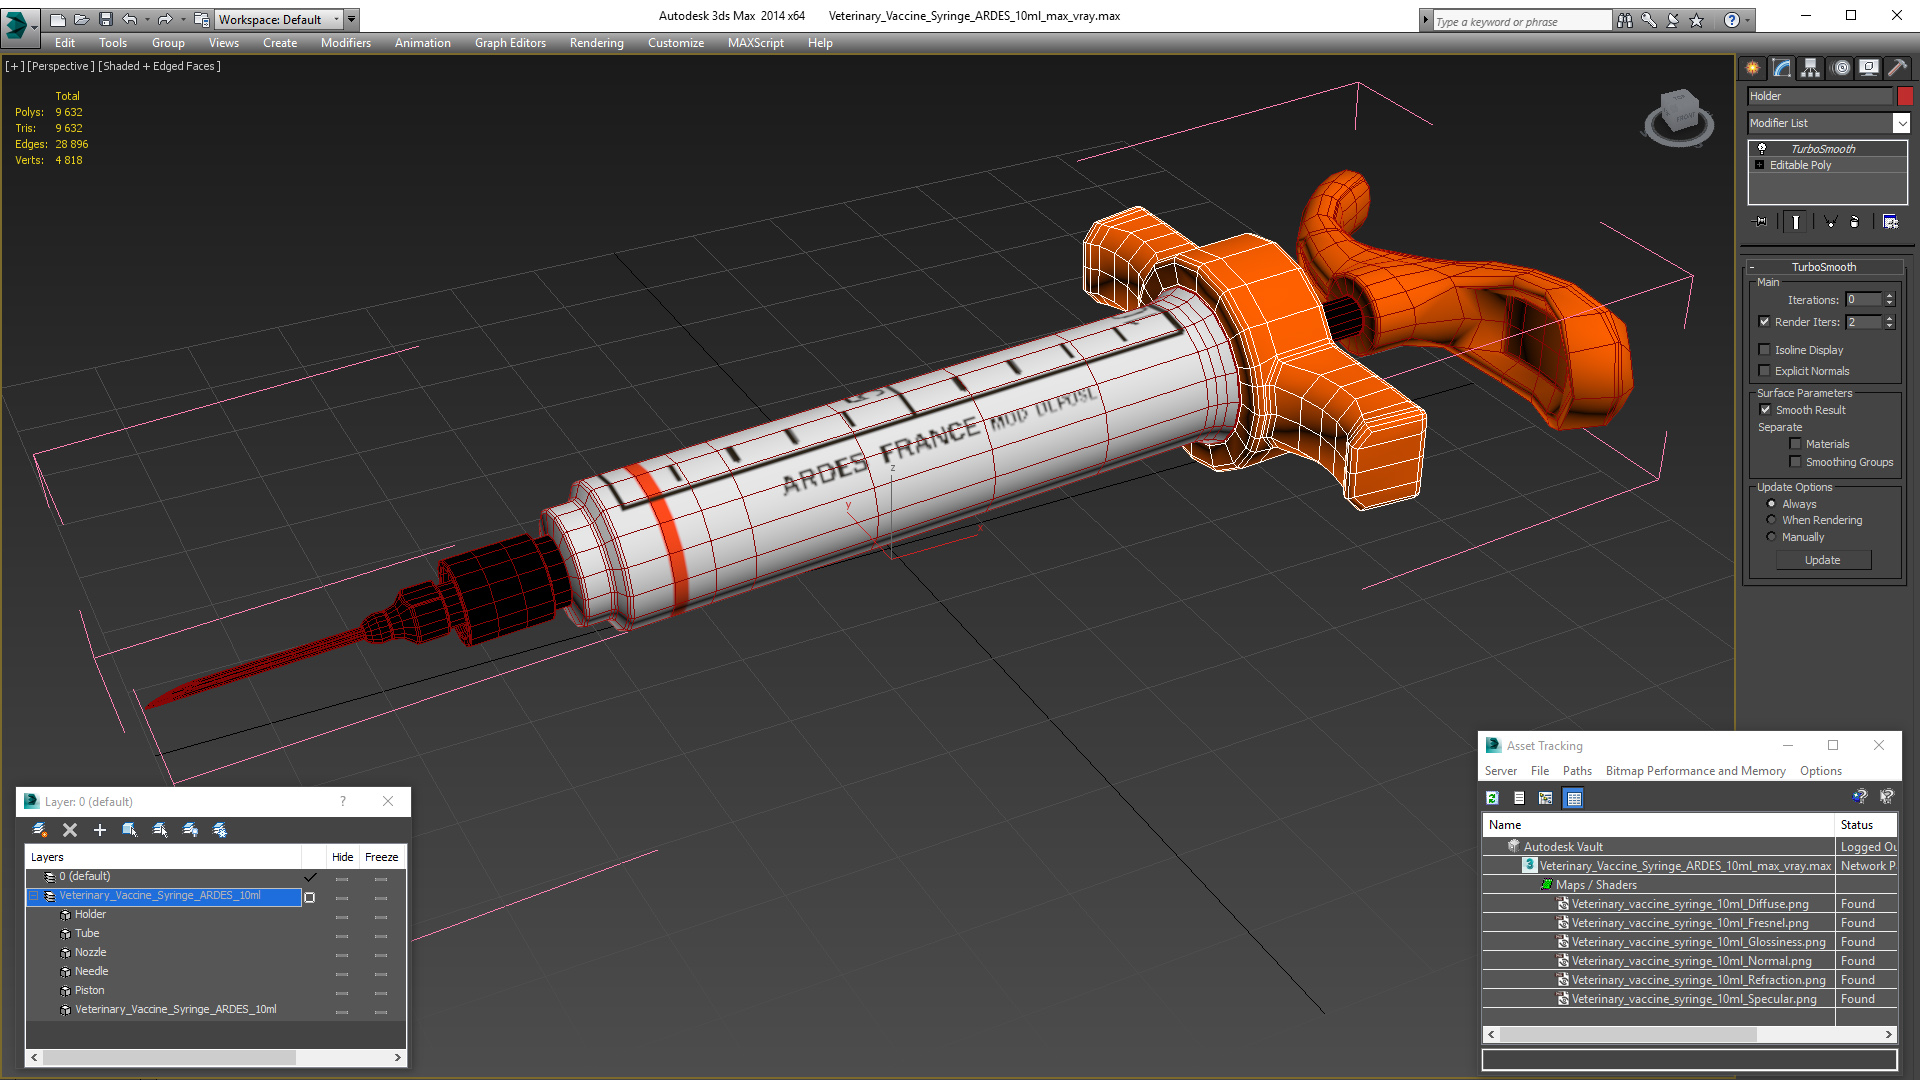Enable the Explicit Normals checkbox
1920x1080 pixels.
coord(1764,371)
